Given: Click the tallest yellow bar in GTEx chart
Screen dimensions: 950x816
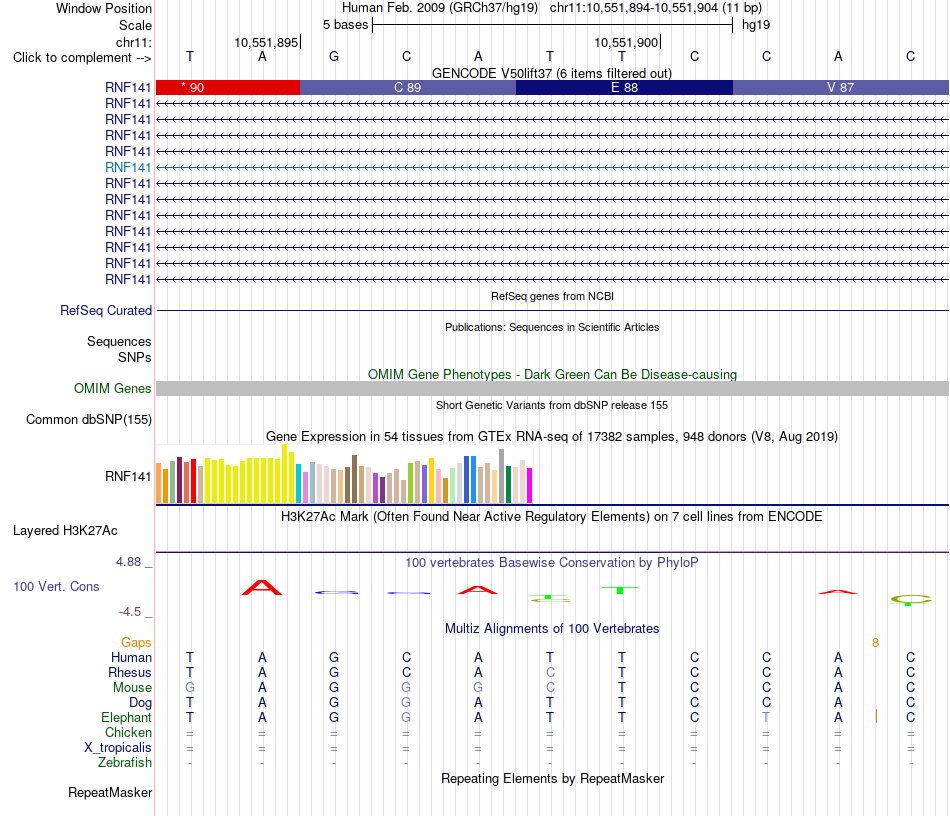Looking at the screenshot, I should click(x=285, y=474).
